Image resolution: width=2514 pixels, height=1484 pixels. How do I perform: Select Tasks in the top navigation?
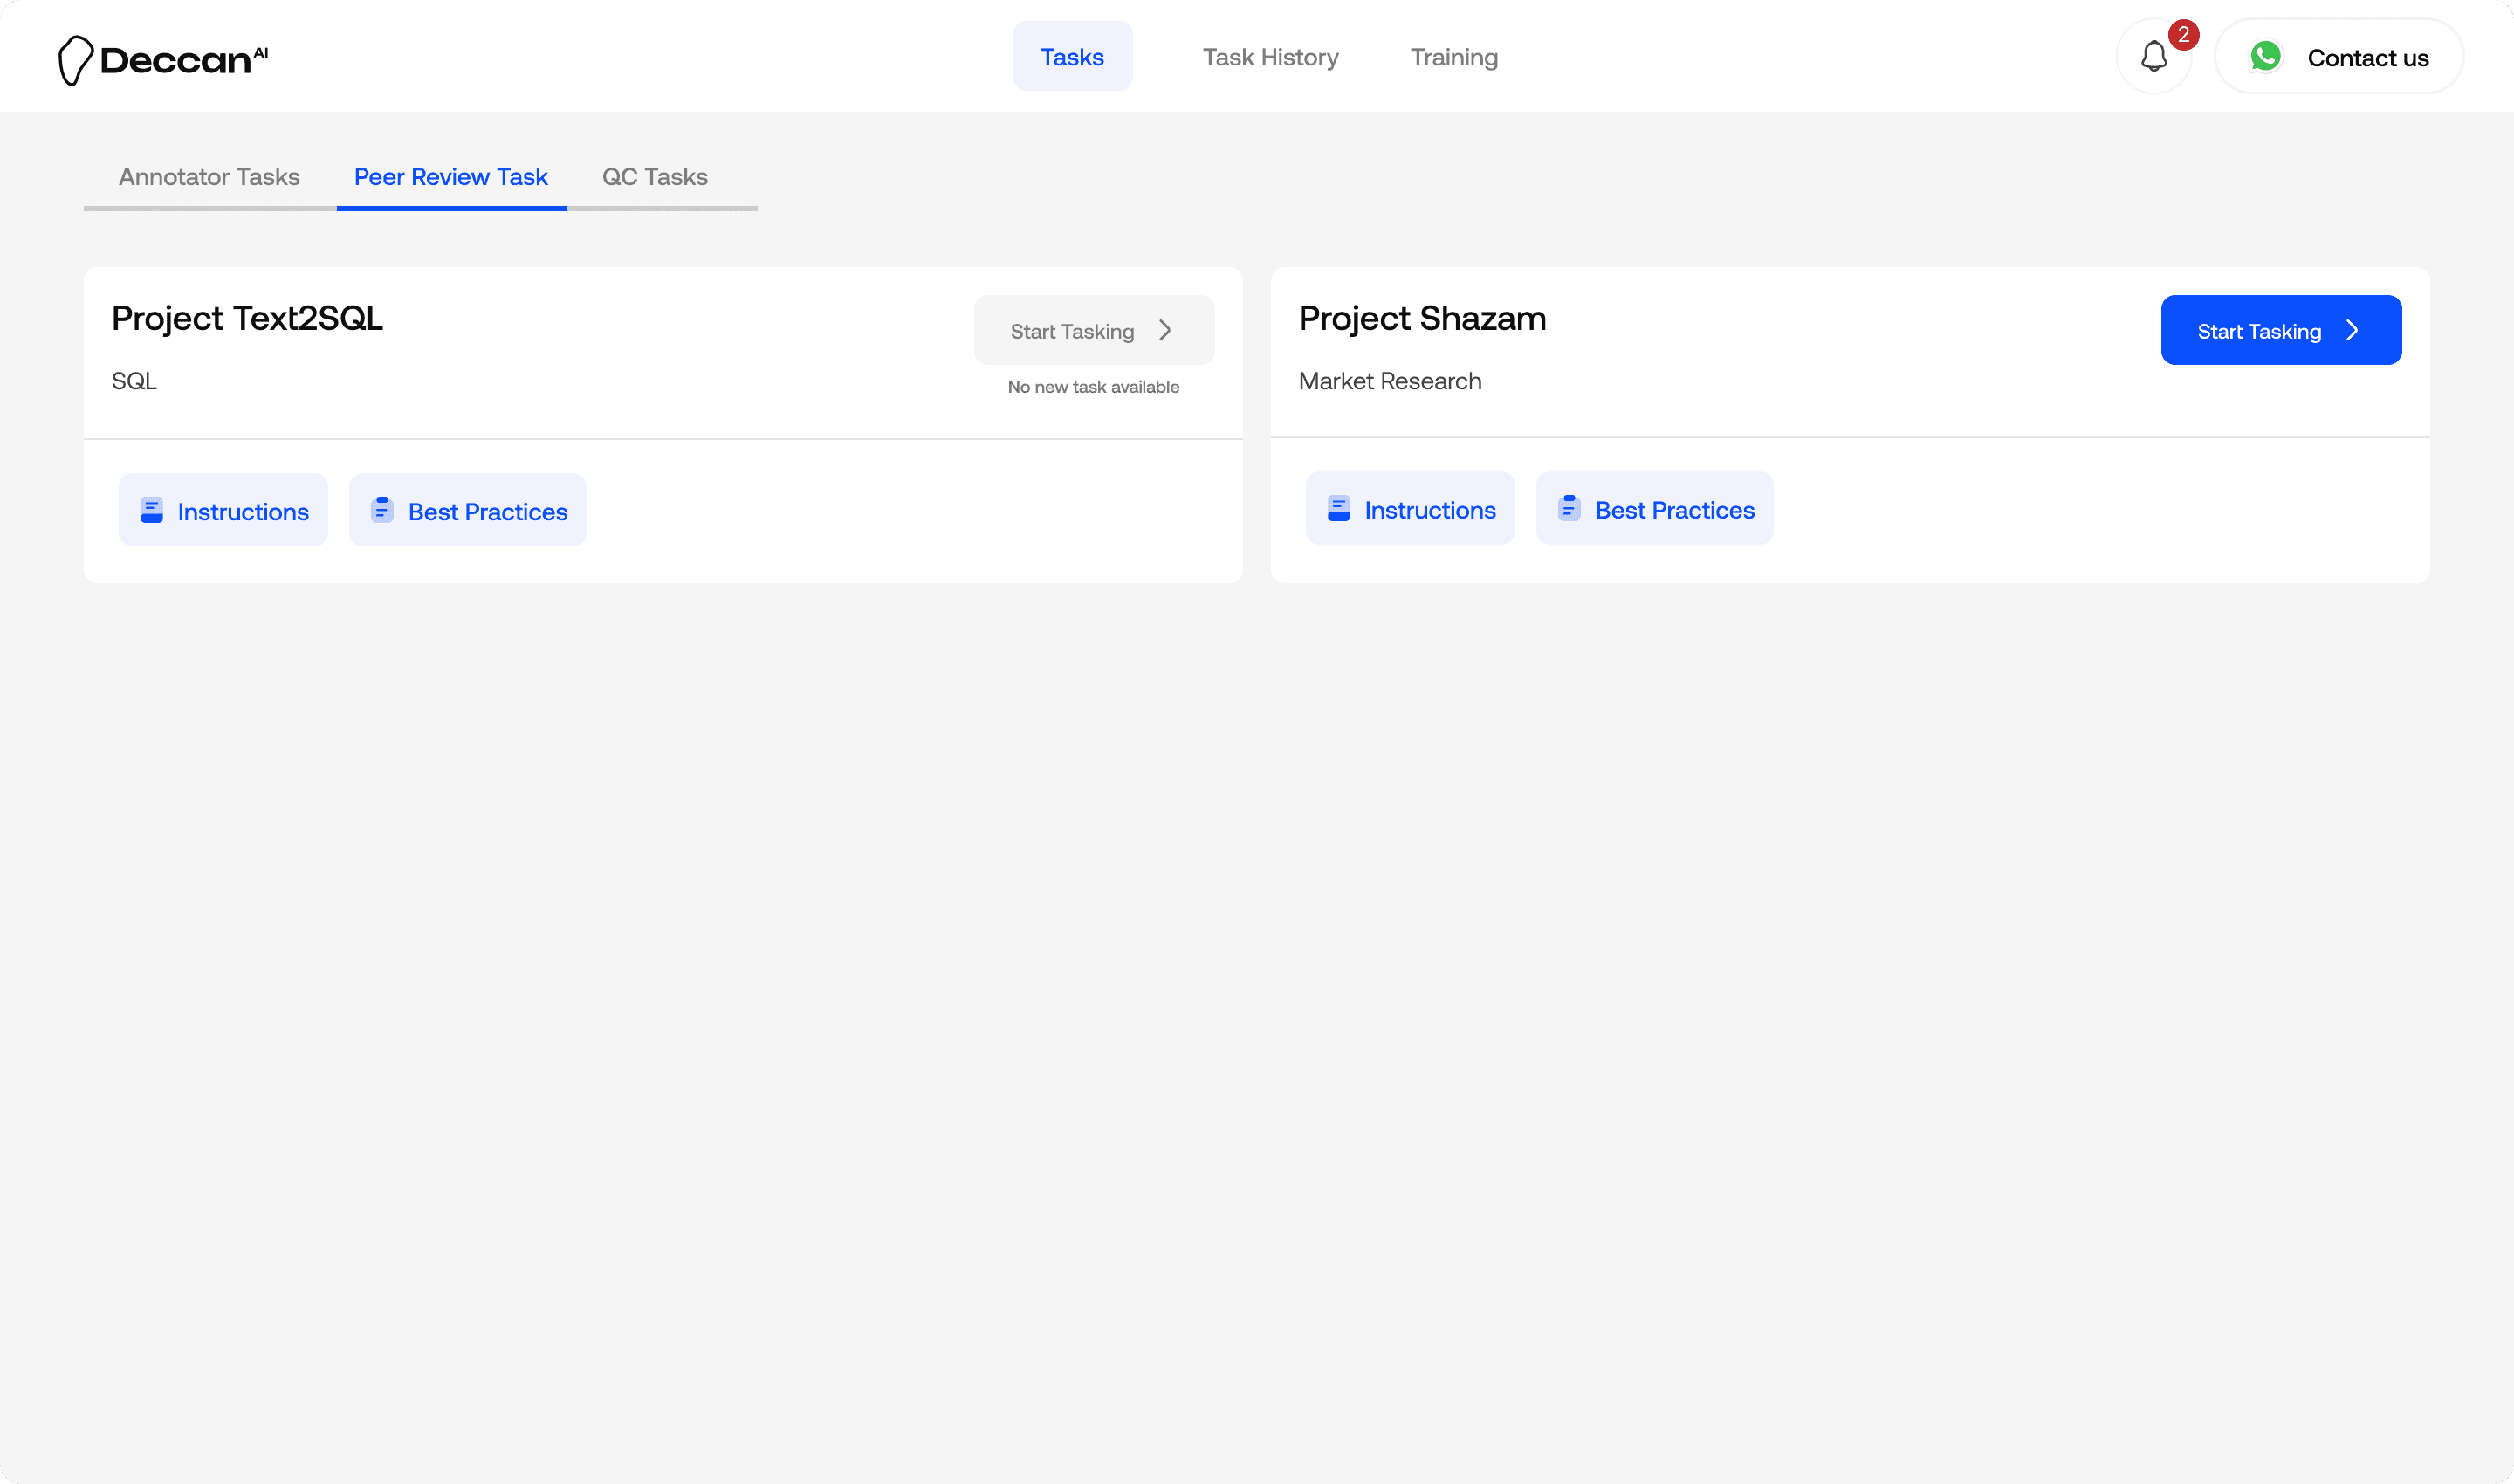coord(1071,57)
